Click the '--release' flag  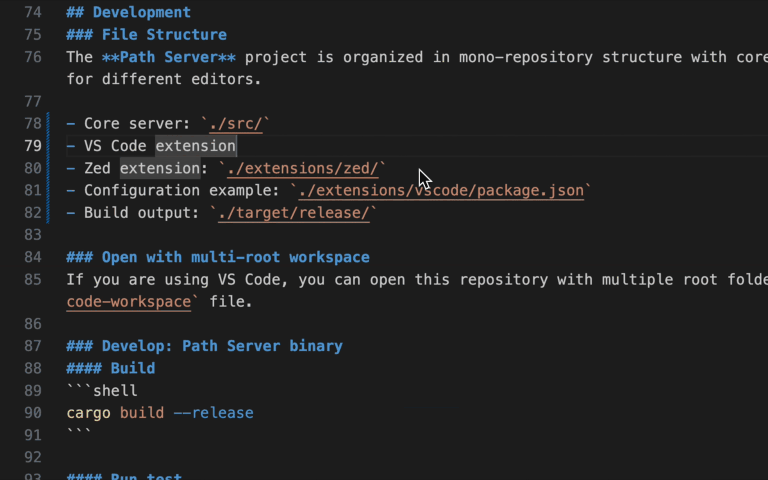tap(214, 413)
